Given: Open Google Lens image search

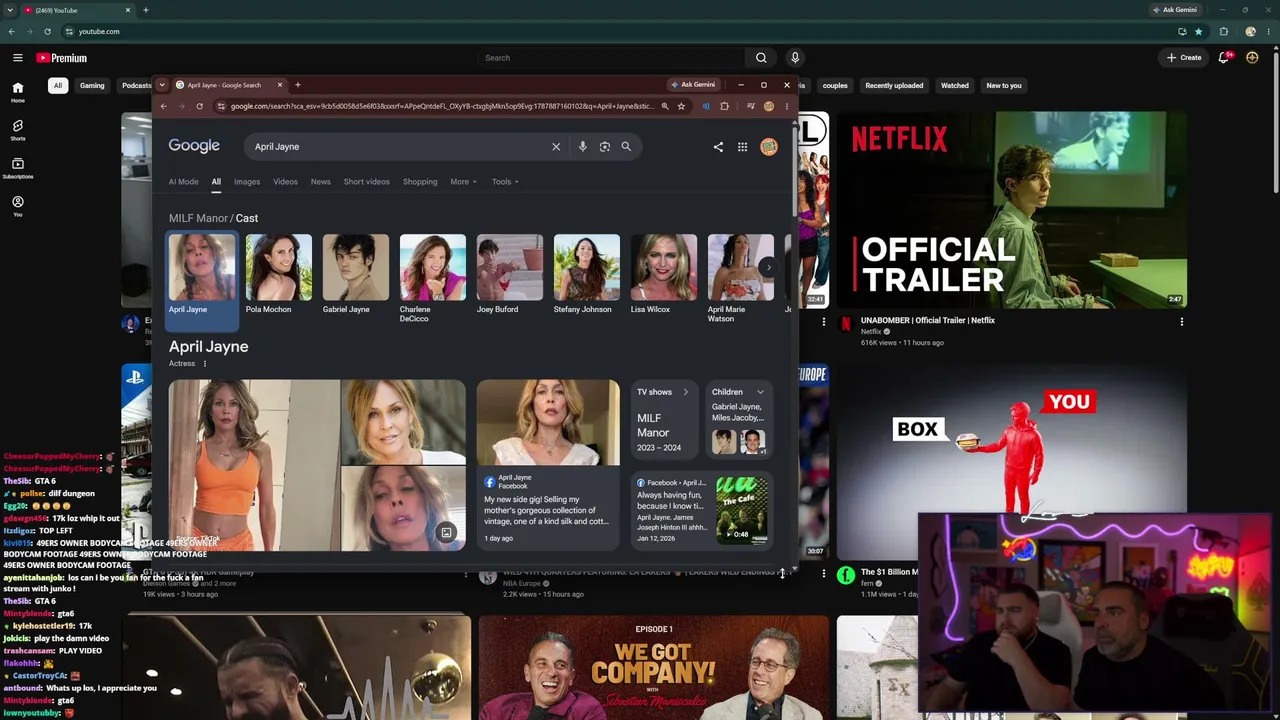Looking at the screenshot, I should click(x=604, y=147).
